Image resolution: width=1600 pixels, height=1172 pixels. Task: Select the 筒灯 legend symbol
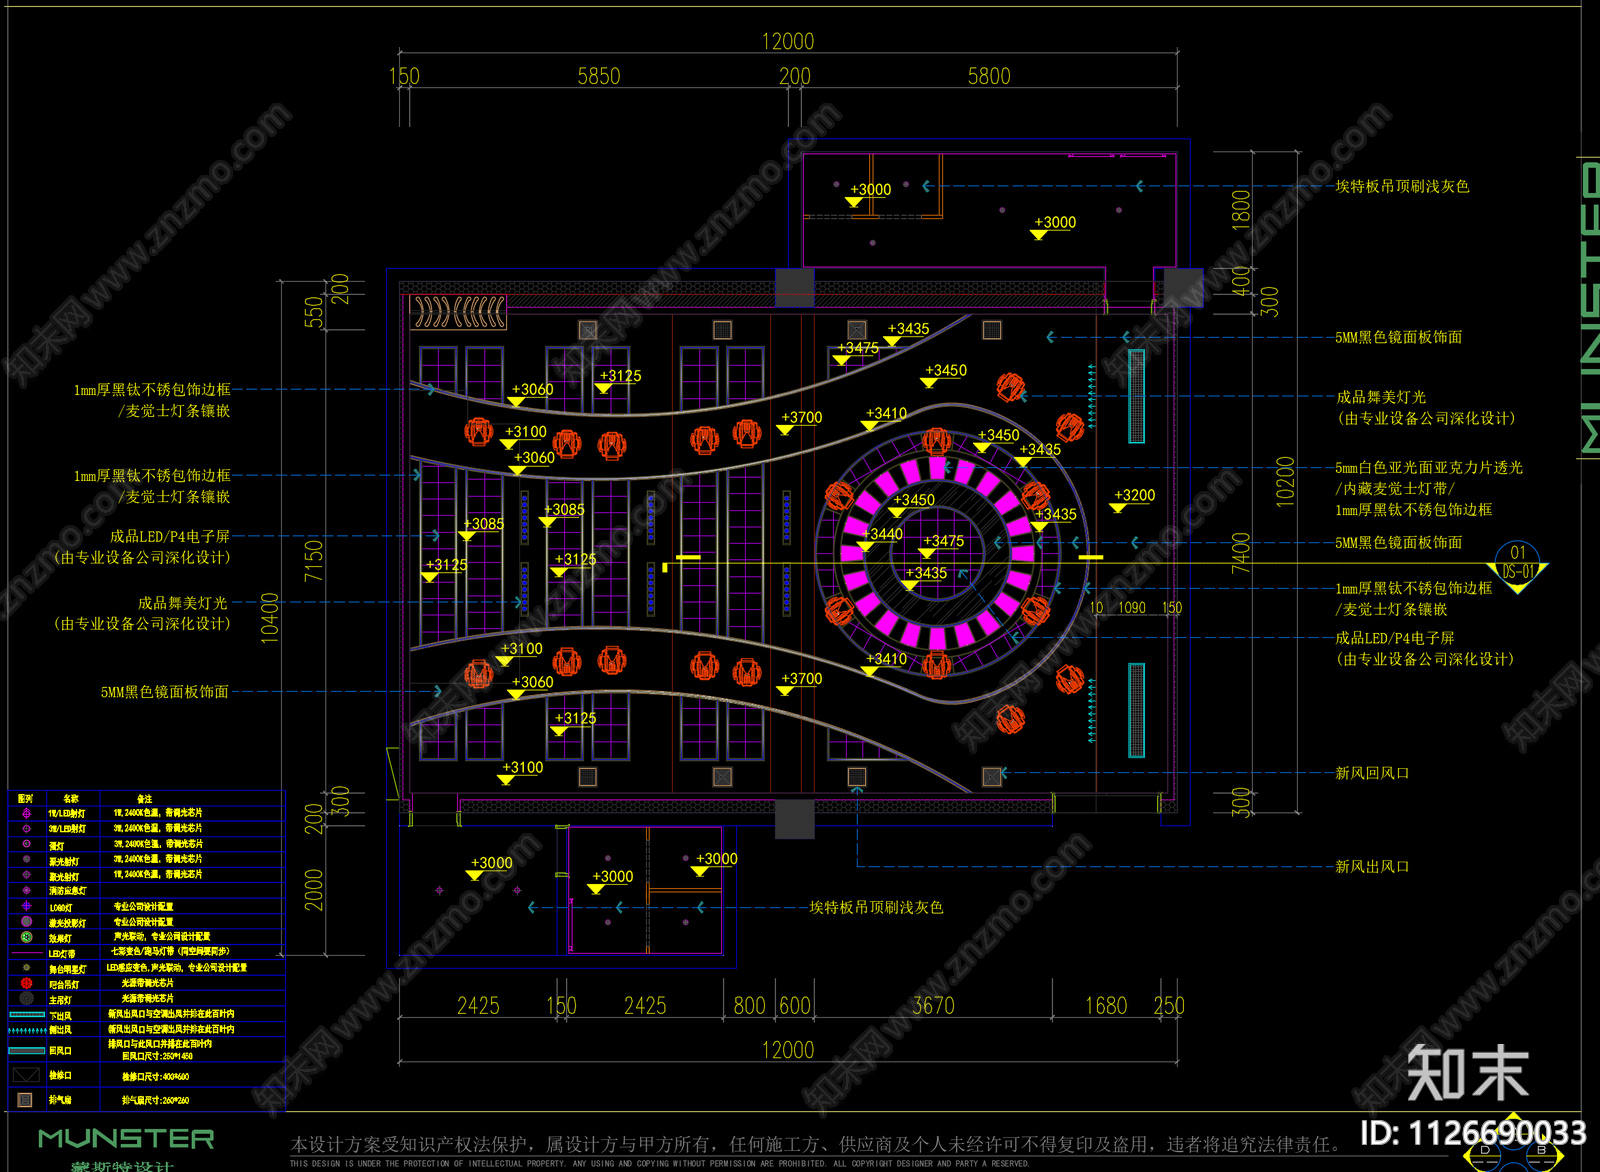[x=26, y=845]
